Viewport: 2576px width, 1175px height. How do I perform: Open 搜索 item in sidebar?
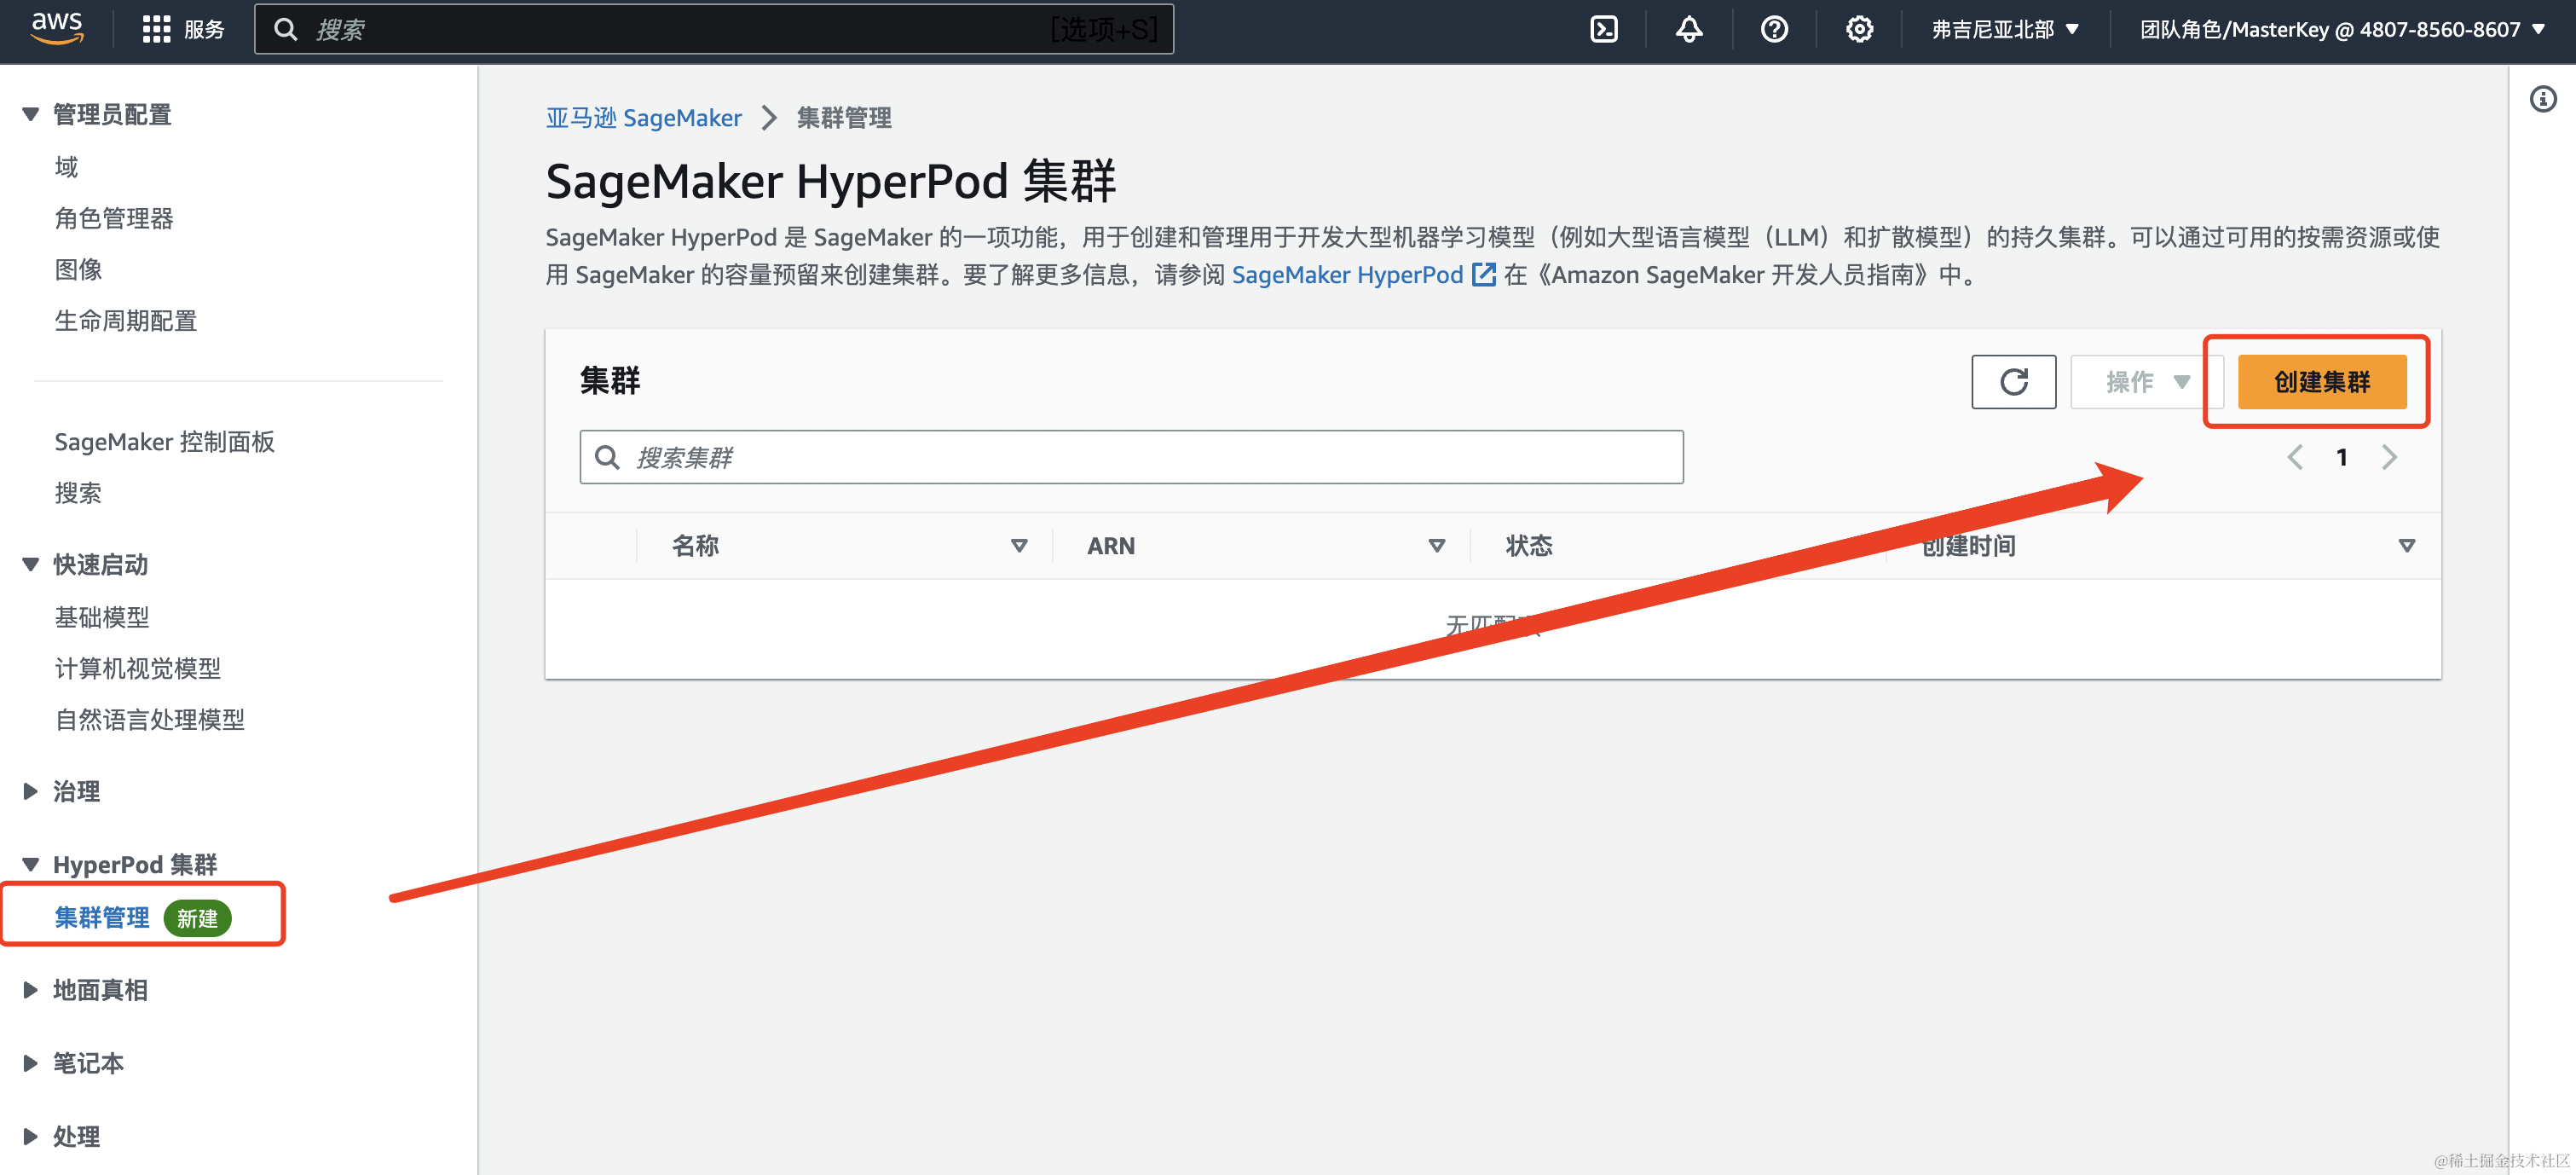coord(78,493)
